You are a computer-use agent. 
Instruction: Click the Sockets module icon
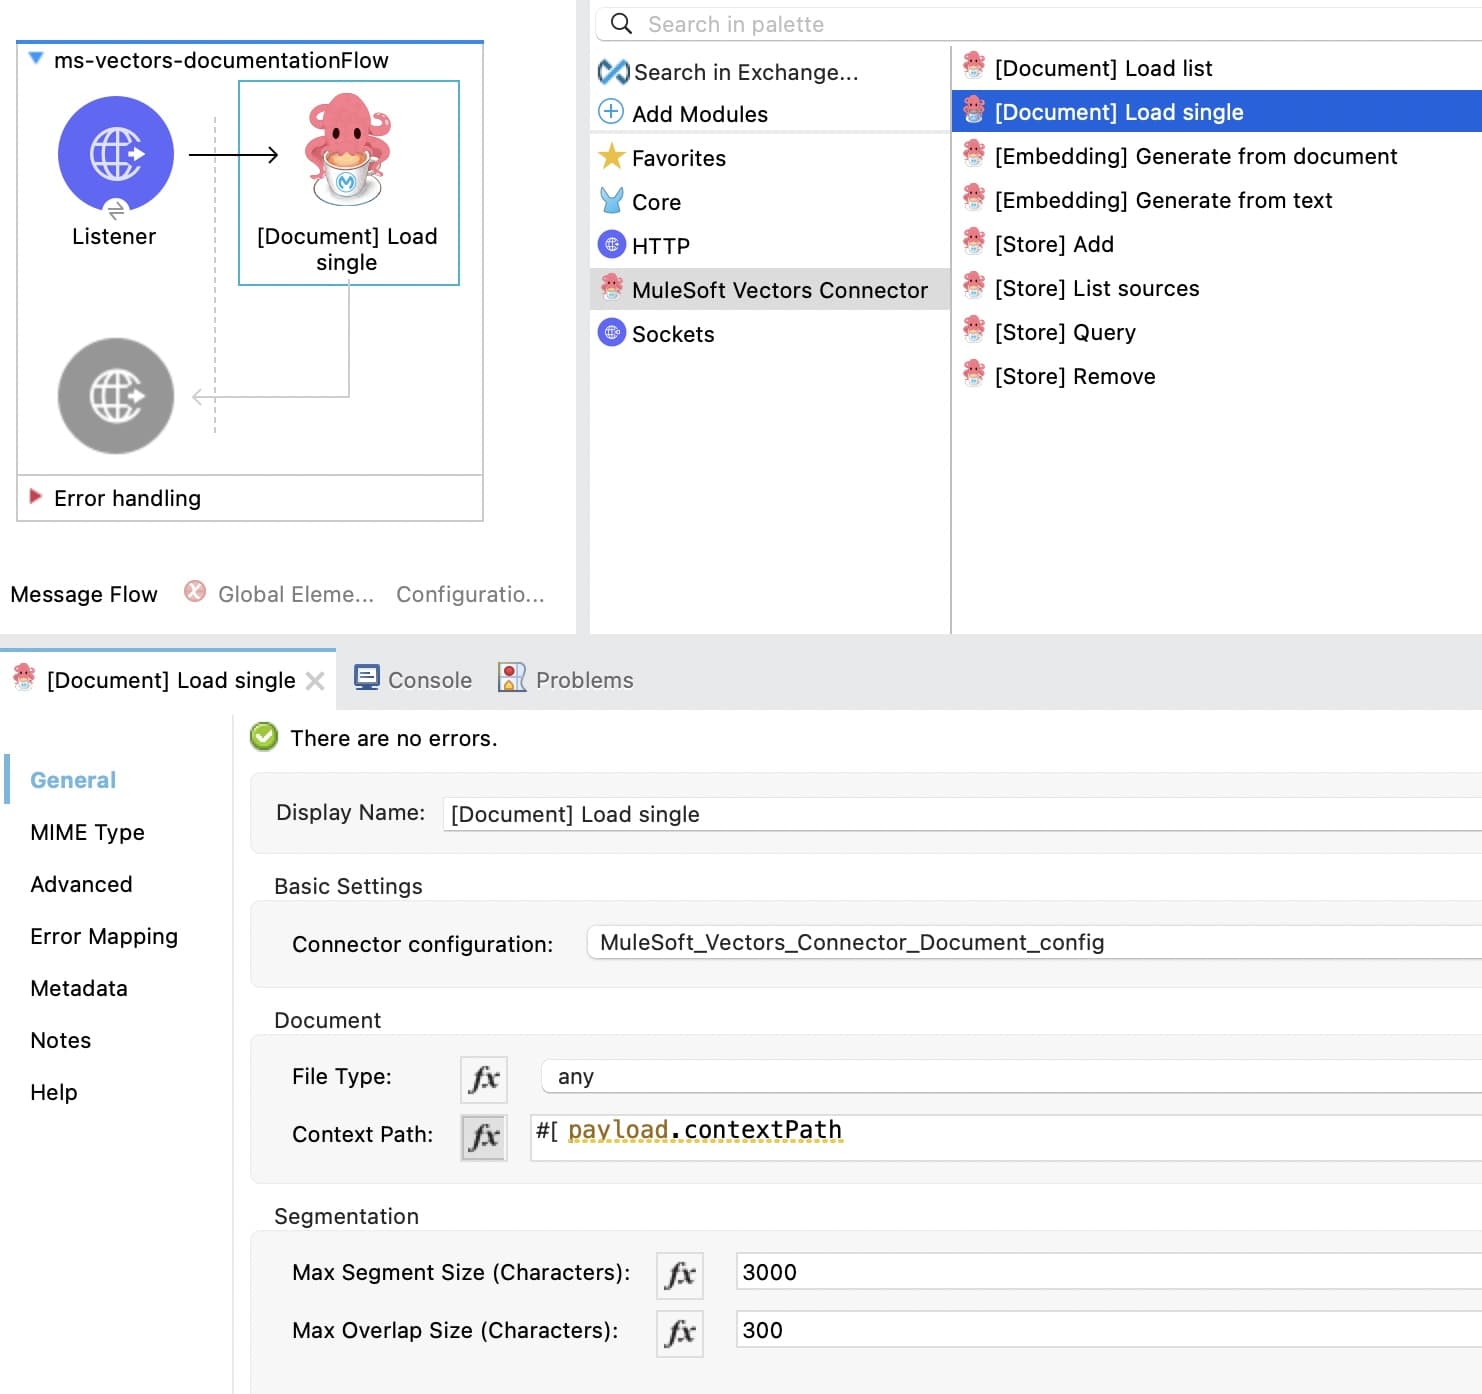click(x=611, y=332)
